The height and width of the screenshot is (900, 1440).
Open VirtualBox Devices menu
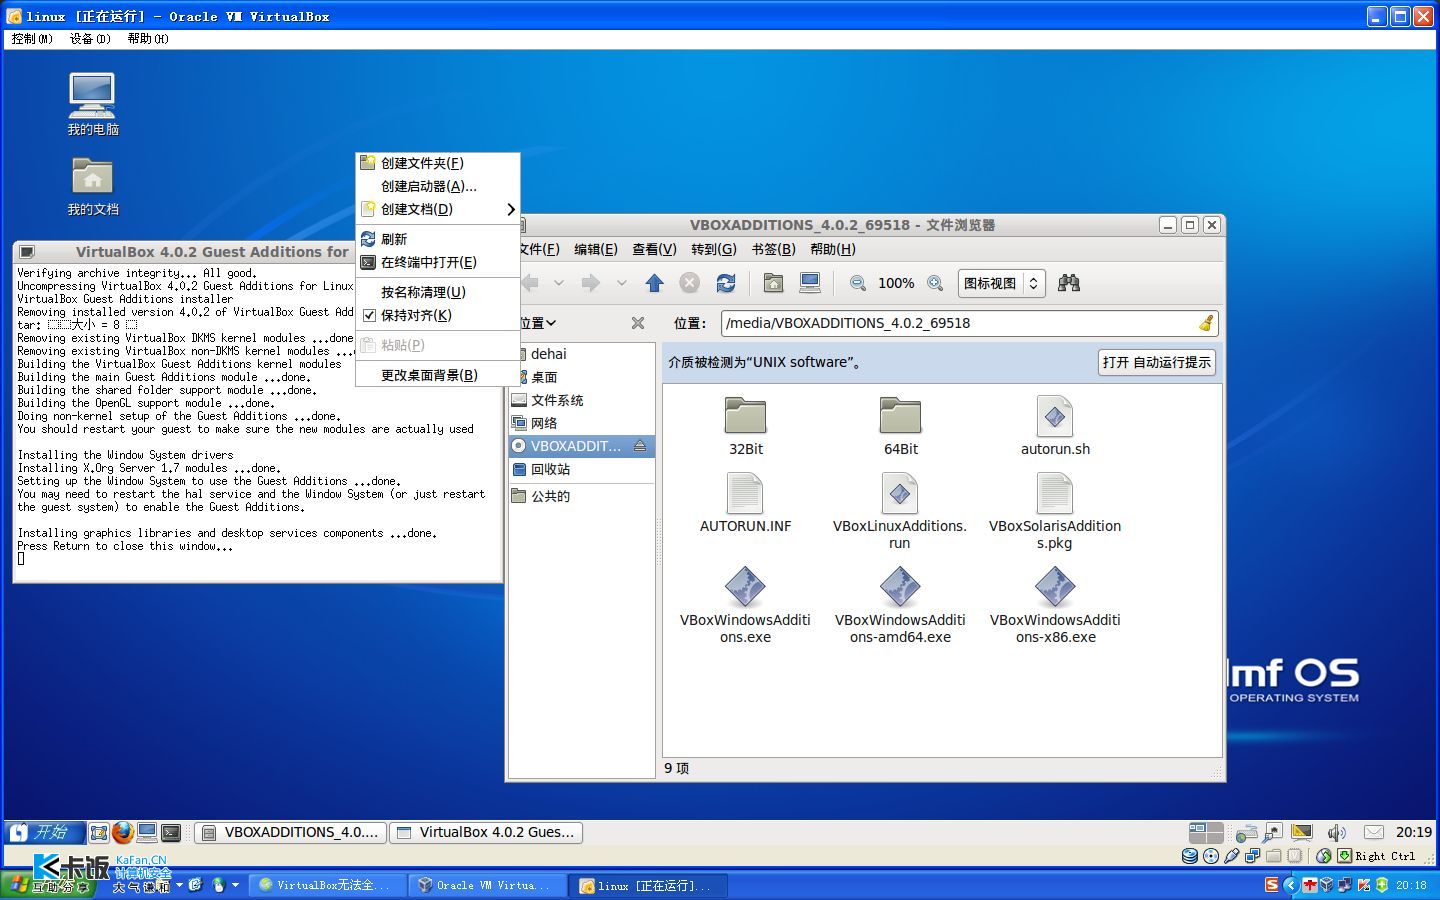[90, 39]
